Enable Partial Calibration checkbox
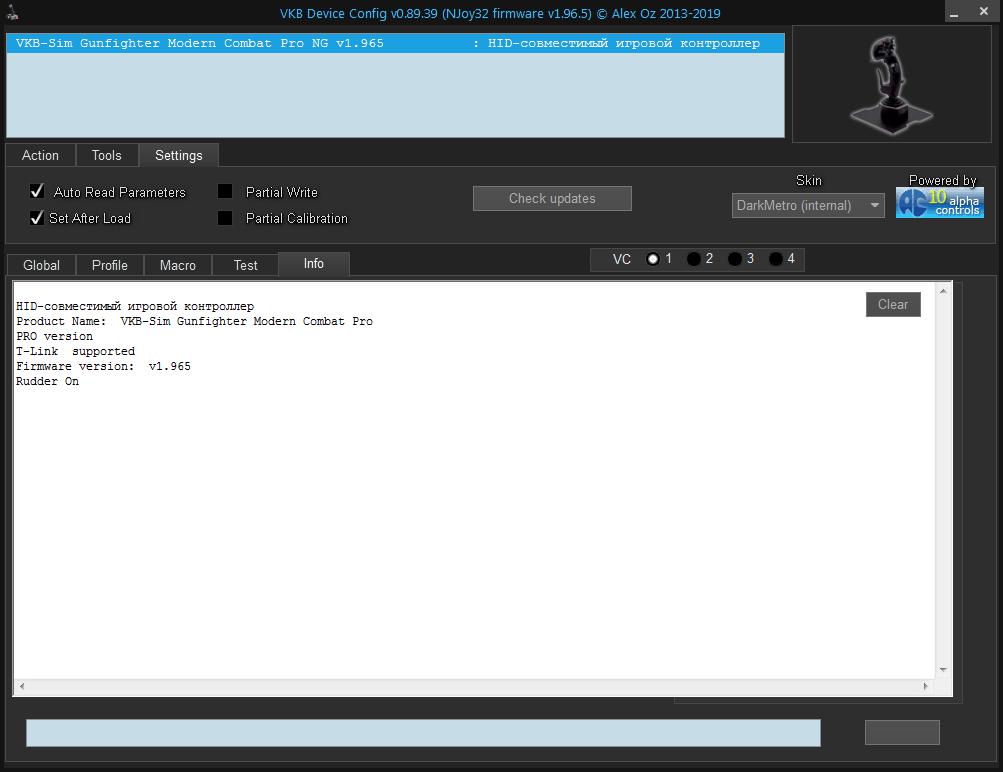 (225, 217)
